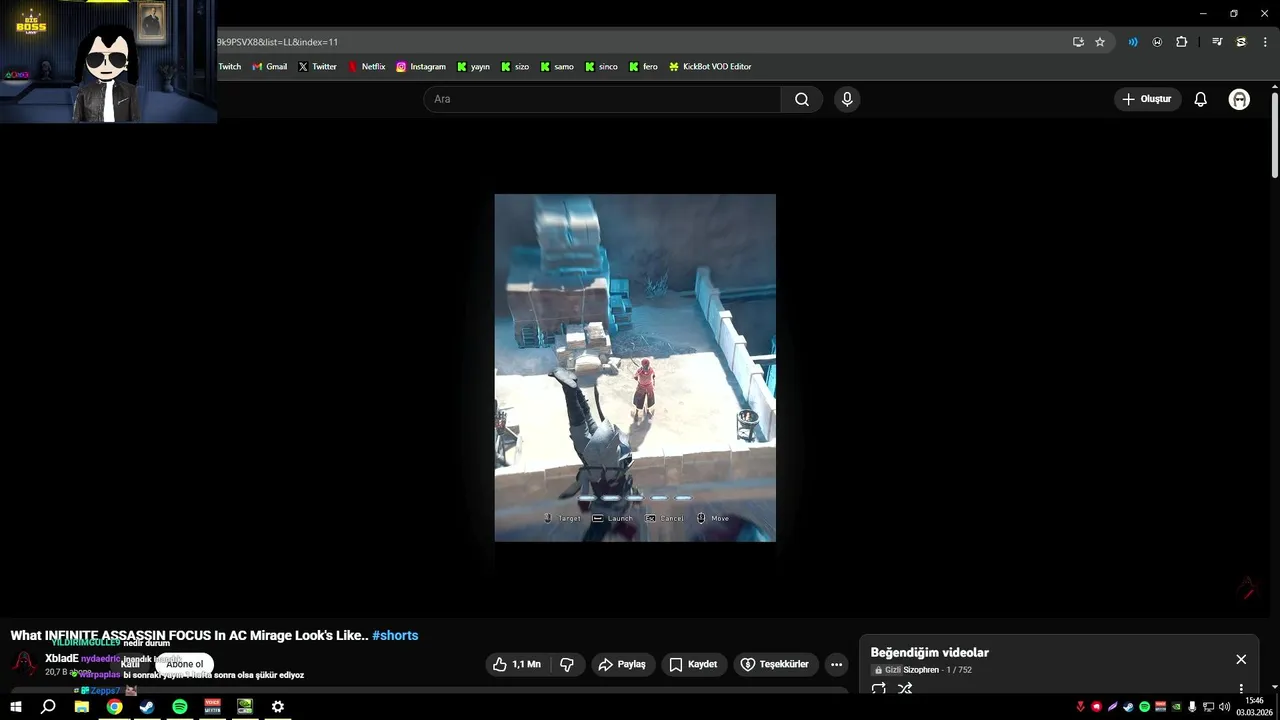Focus the Ara search field
The height and width of the screenshot is (720, 1280).
[602, 99]
